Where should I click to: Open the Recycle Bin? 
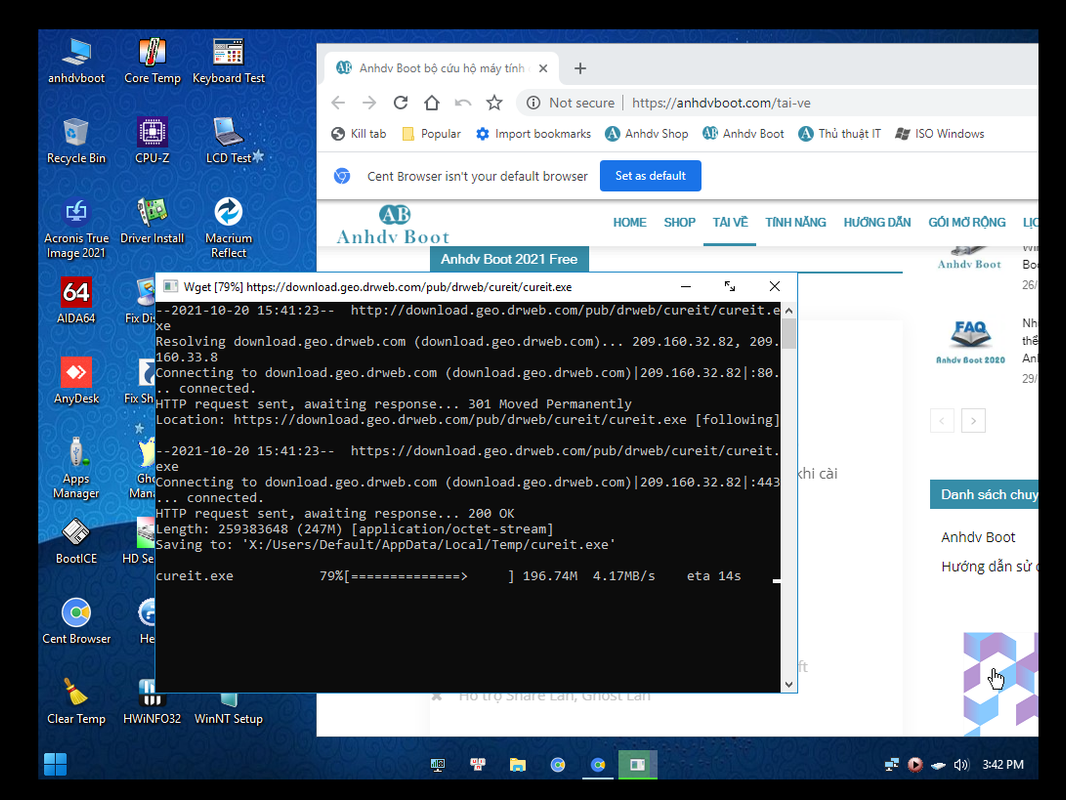coord(76,141)
